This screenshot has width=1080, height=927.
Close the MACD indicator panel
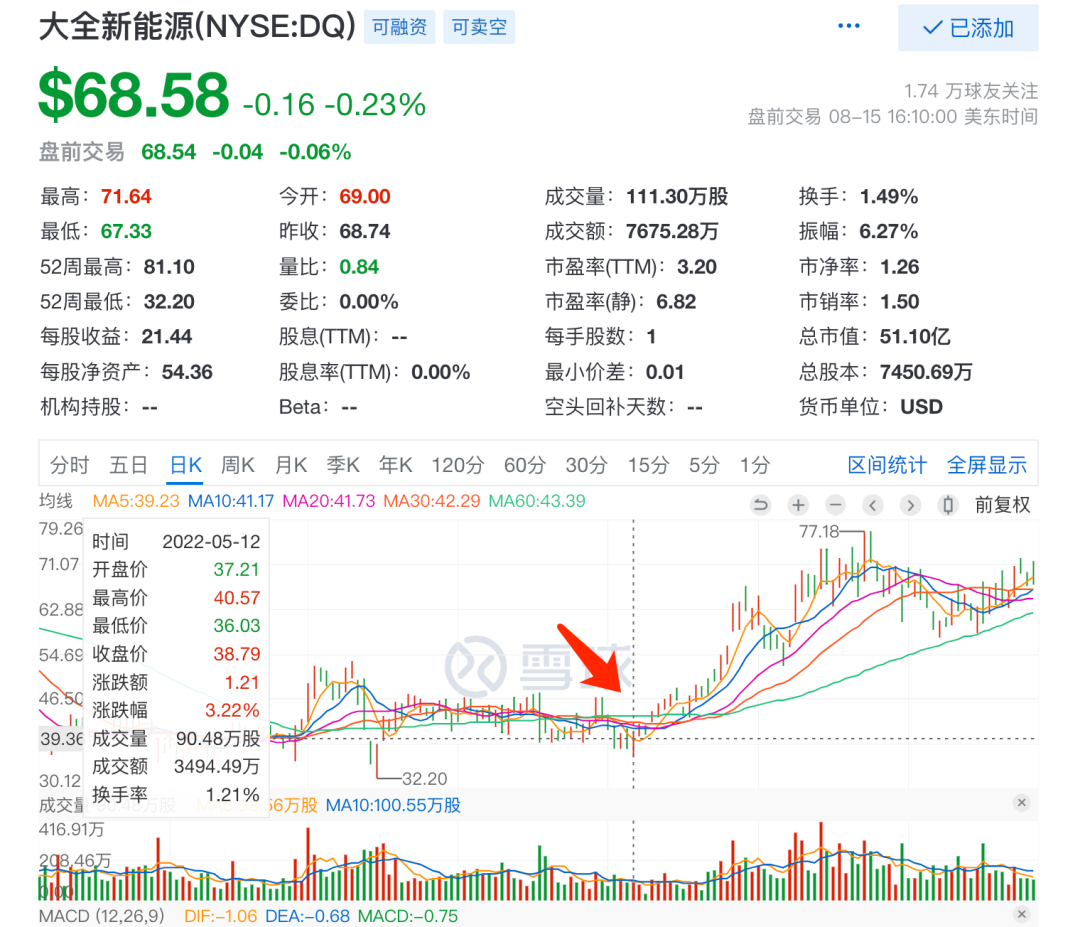click(x=1021, y=914)
